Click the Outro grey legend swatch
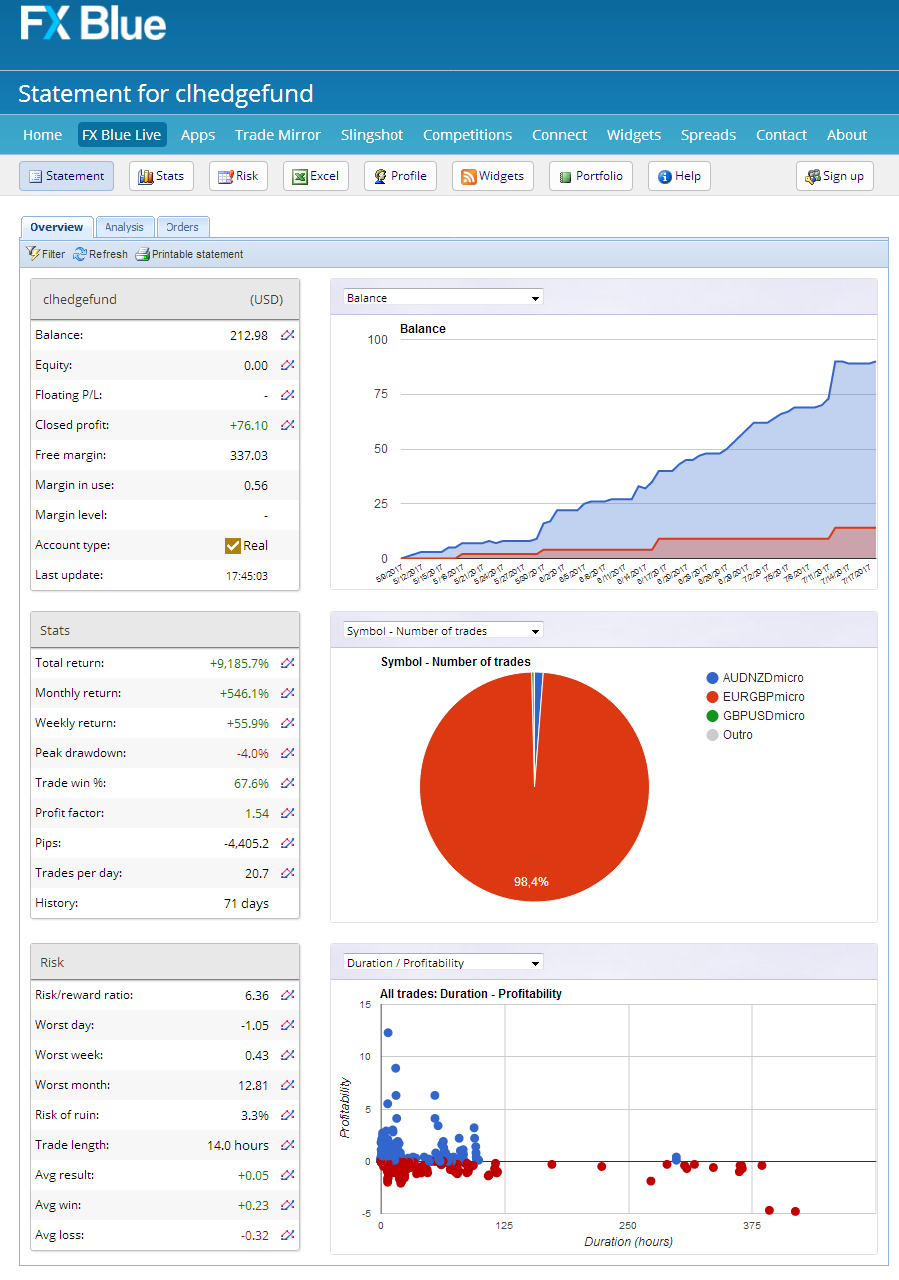Screen dimensions: 899x1280 712,735
